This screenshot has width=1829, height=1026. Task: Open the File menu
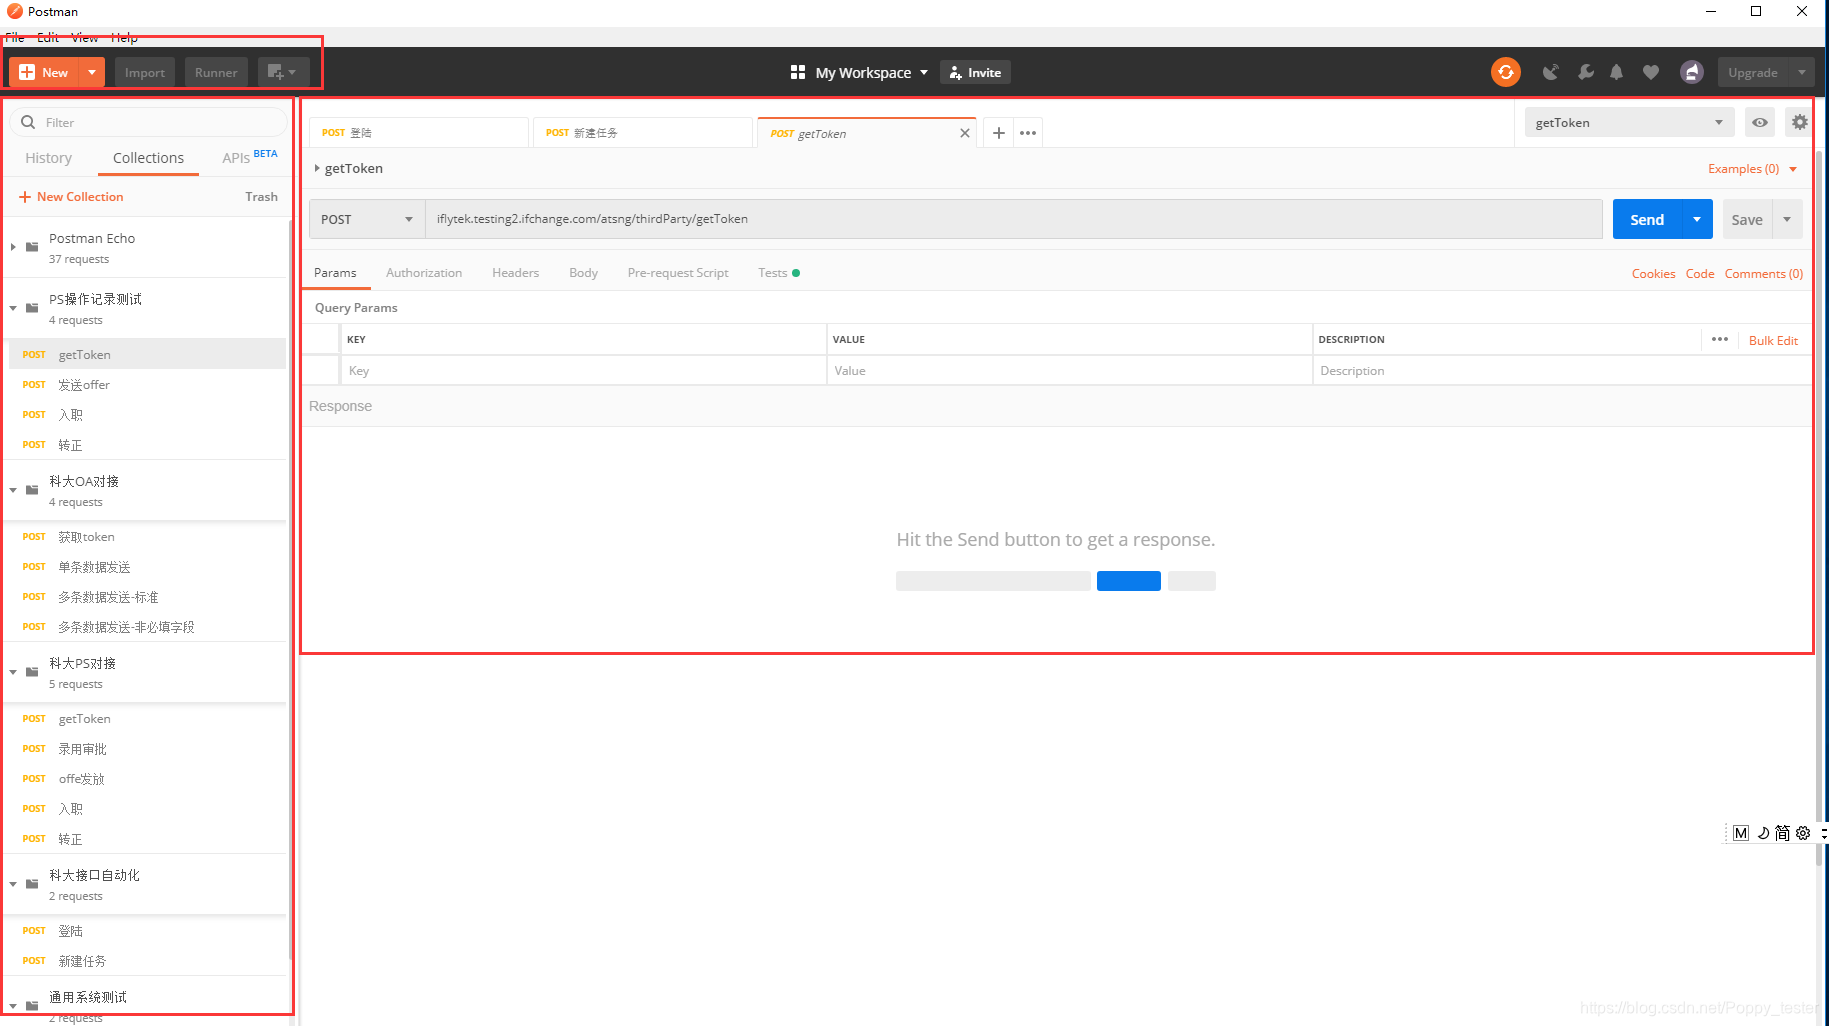(x=15, y=37)
